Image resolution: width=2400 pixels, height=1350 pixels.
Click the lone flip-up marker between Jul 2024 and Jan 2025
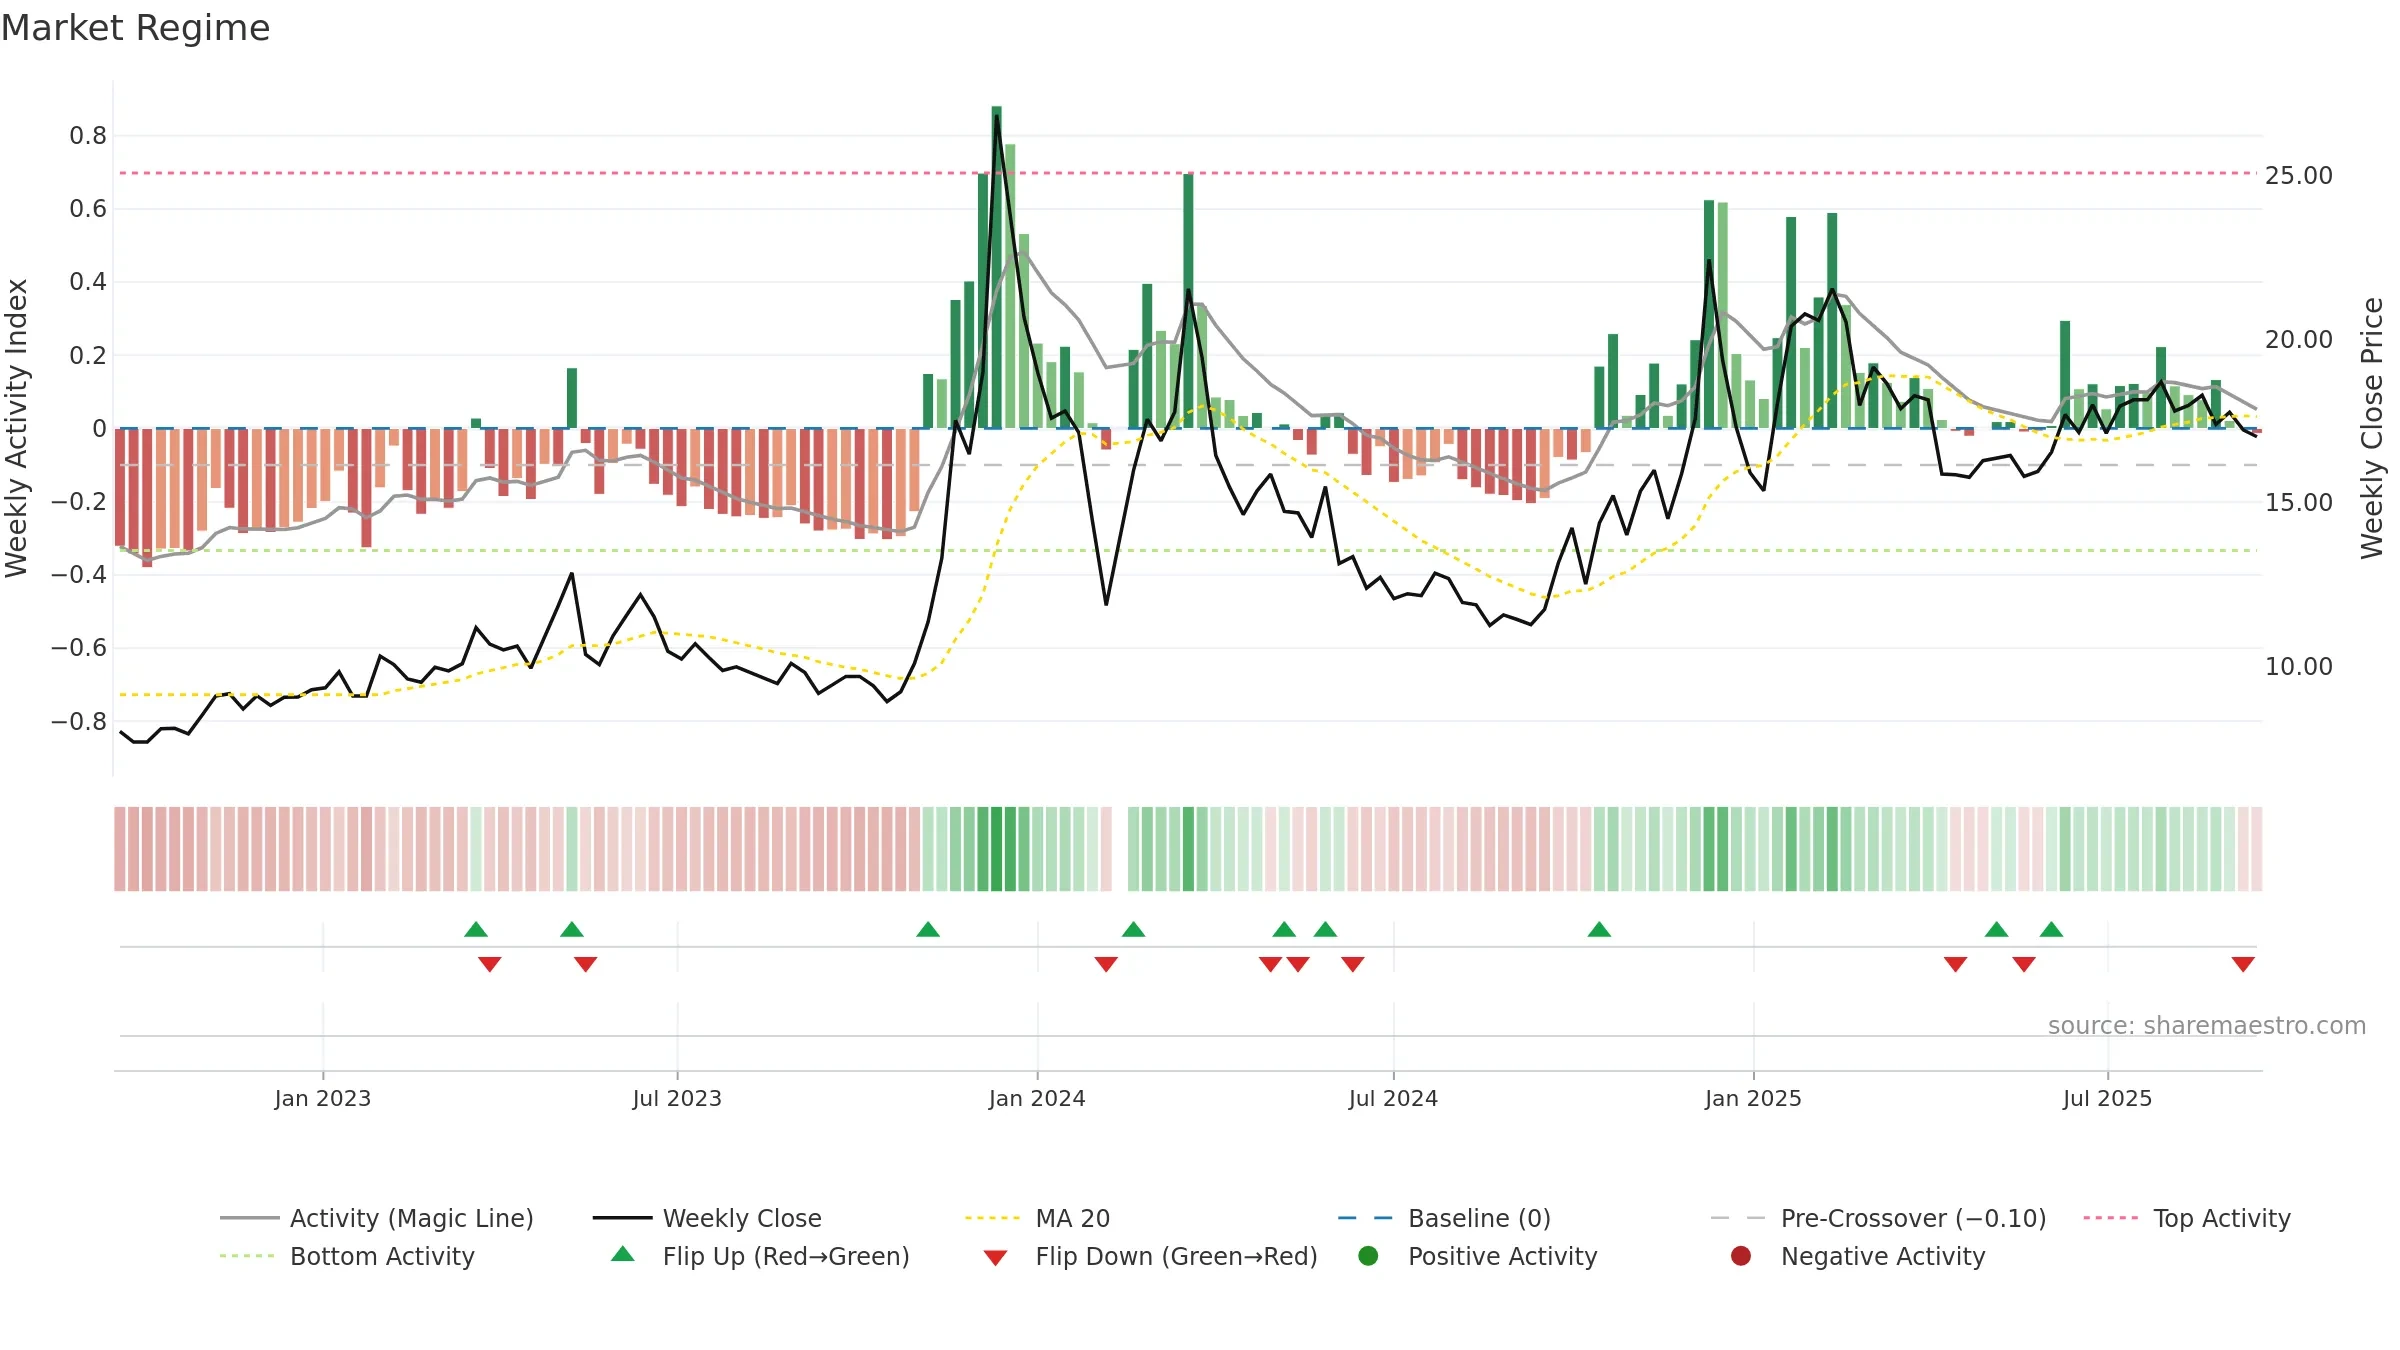click(1599, 929)
